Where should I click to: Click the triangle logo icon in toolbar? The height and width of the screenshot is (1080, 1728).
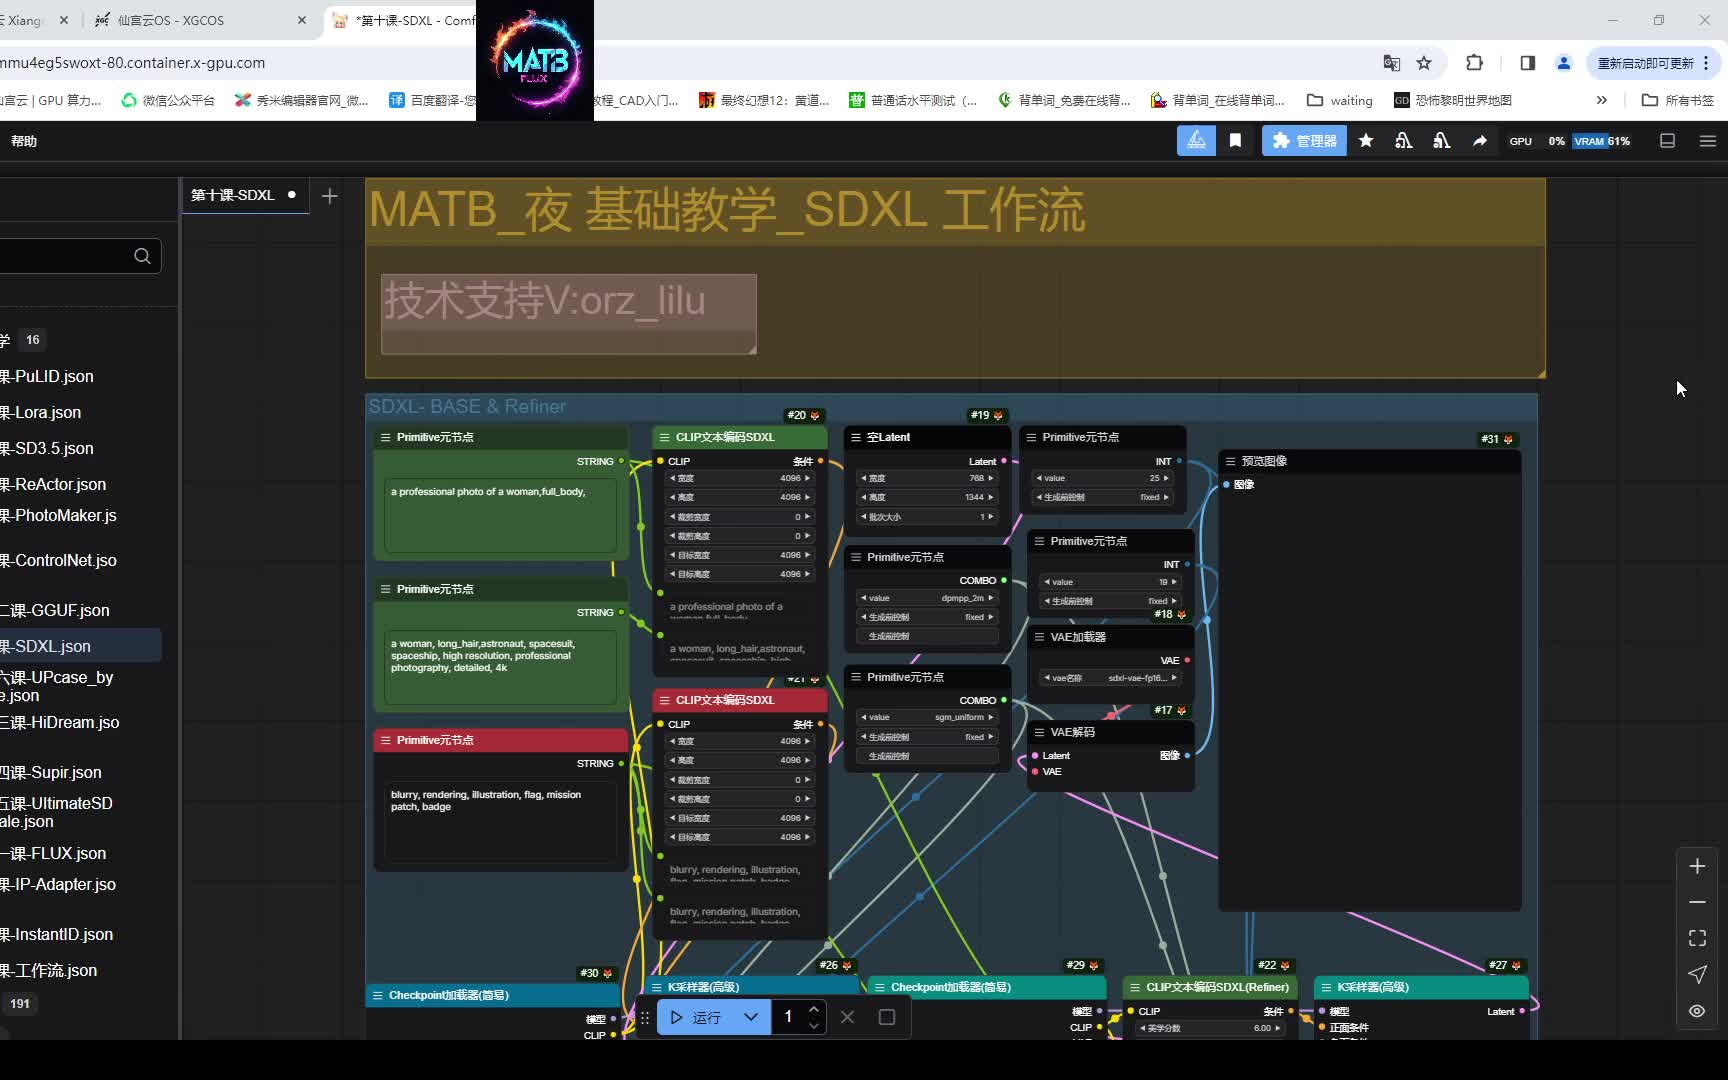pos(1196,141)
